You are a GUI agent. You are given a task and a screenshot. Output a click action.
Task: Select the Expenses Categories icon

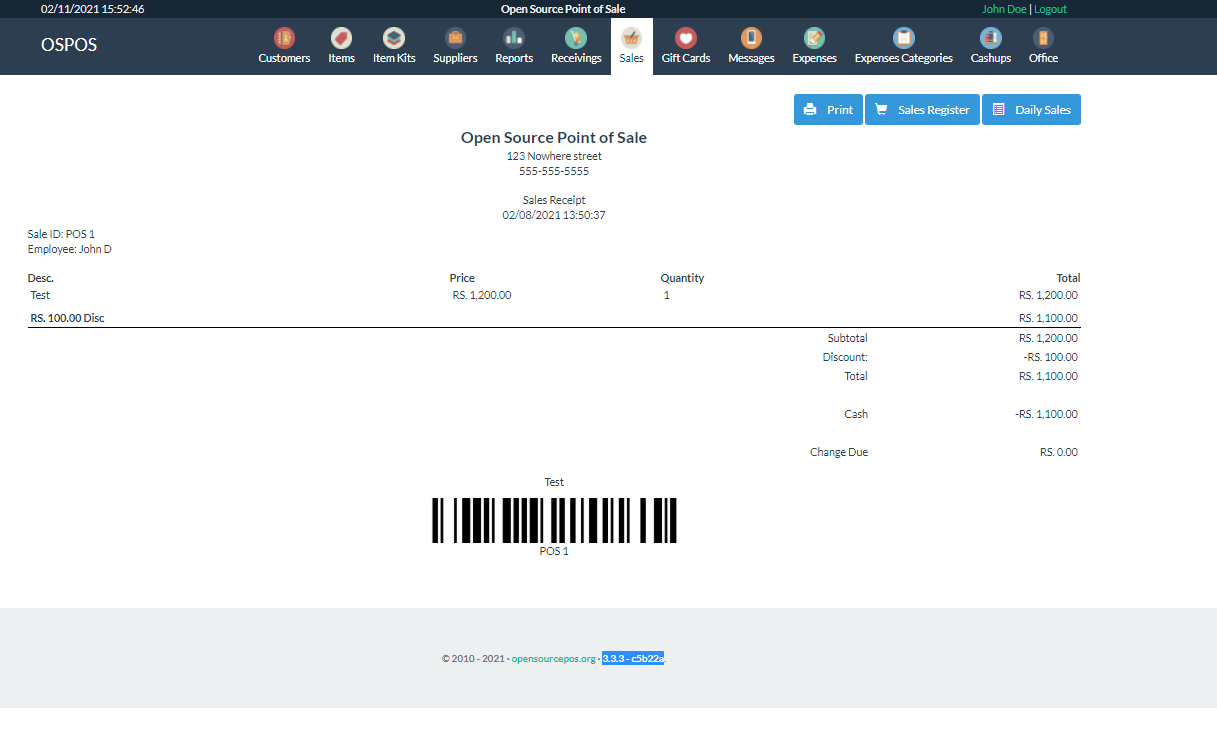click(x=903, y=43)
